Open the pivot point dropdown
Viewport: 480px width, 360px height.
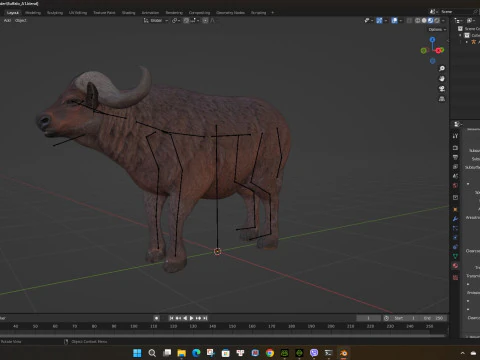click(176, 21)
